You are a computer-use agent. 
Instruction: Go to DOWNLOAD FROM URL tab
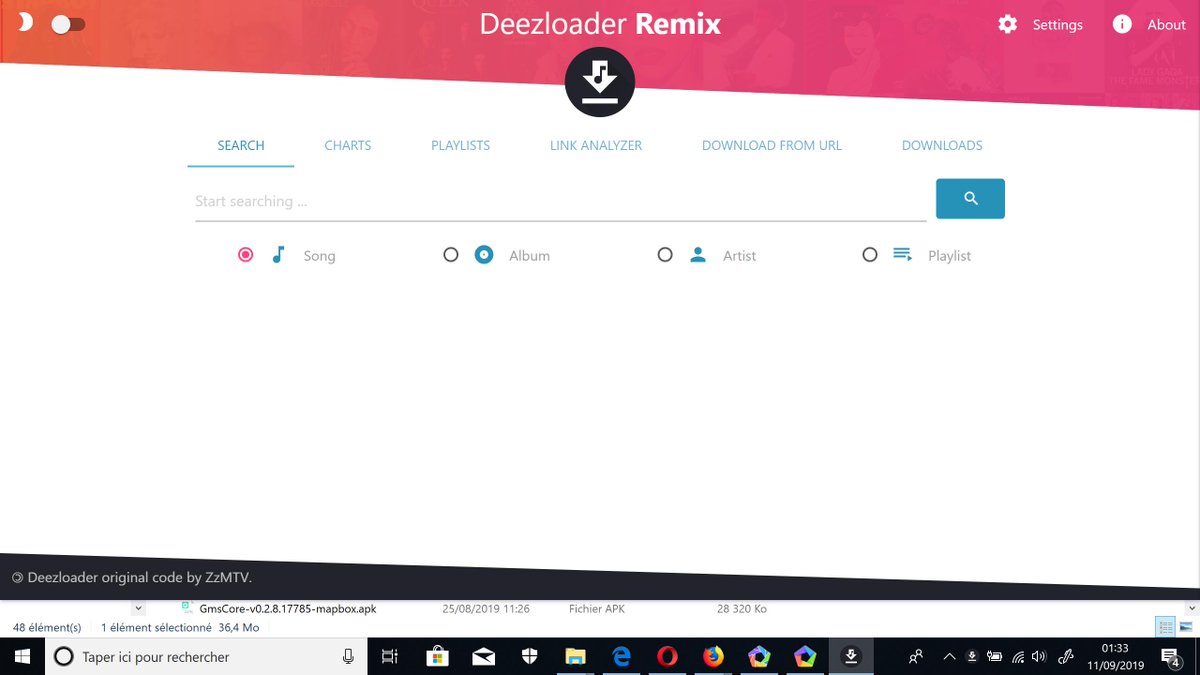click(772, 145)
